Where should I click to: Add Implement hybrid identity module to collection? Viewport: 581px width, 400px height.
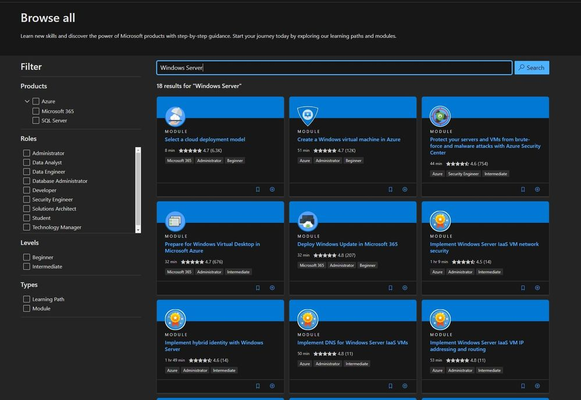coord(272,386)
